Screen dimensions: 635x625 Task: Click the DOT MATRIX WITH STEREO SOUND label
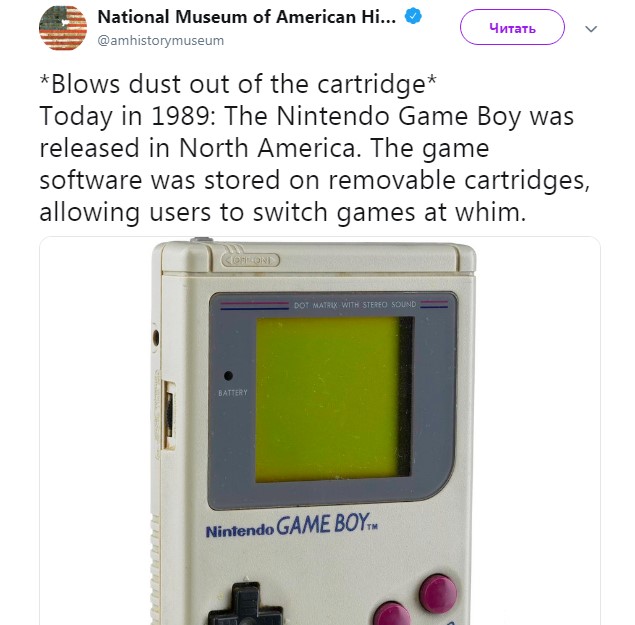tap(355, 305)
